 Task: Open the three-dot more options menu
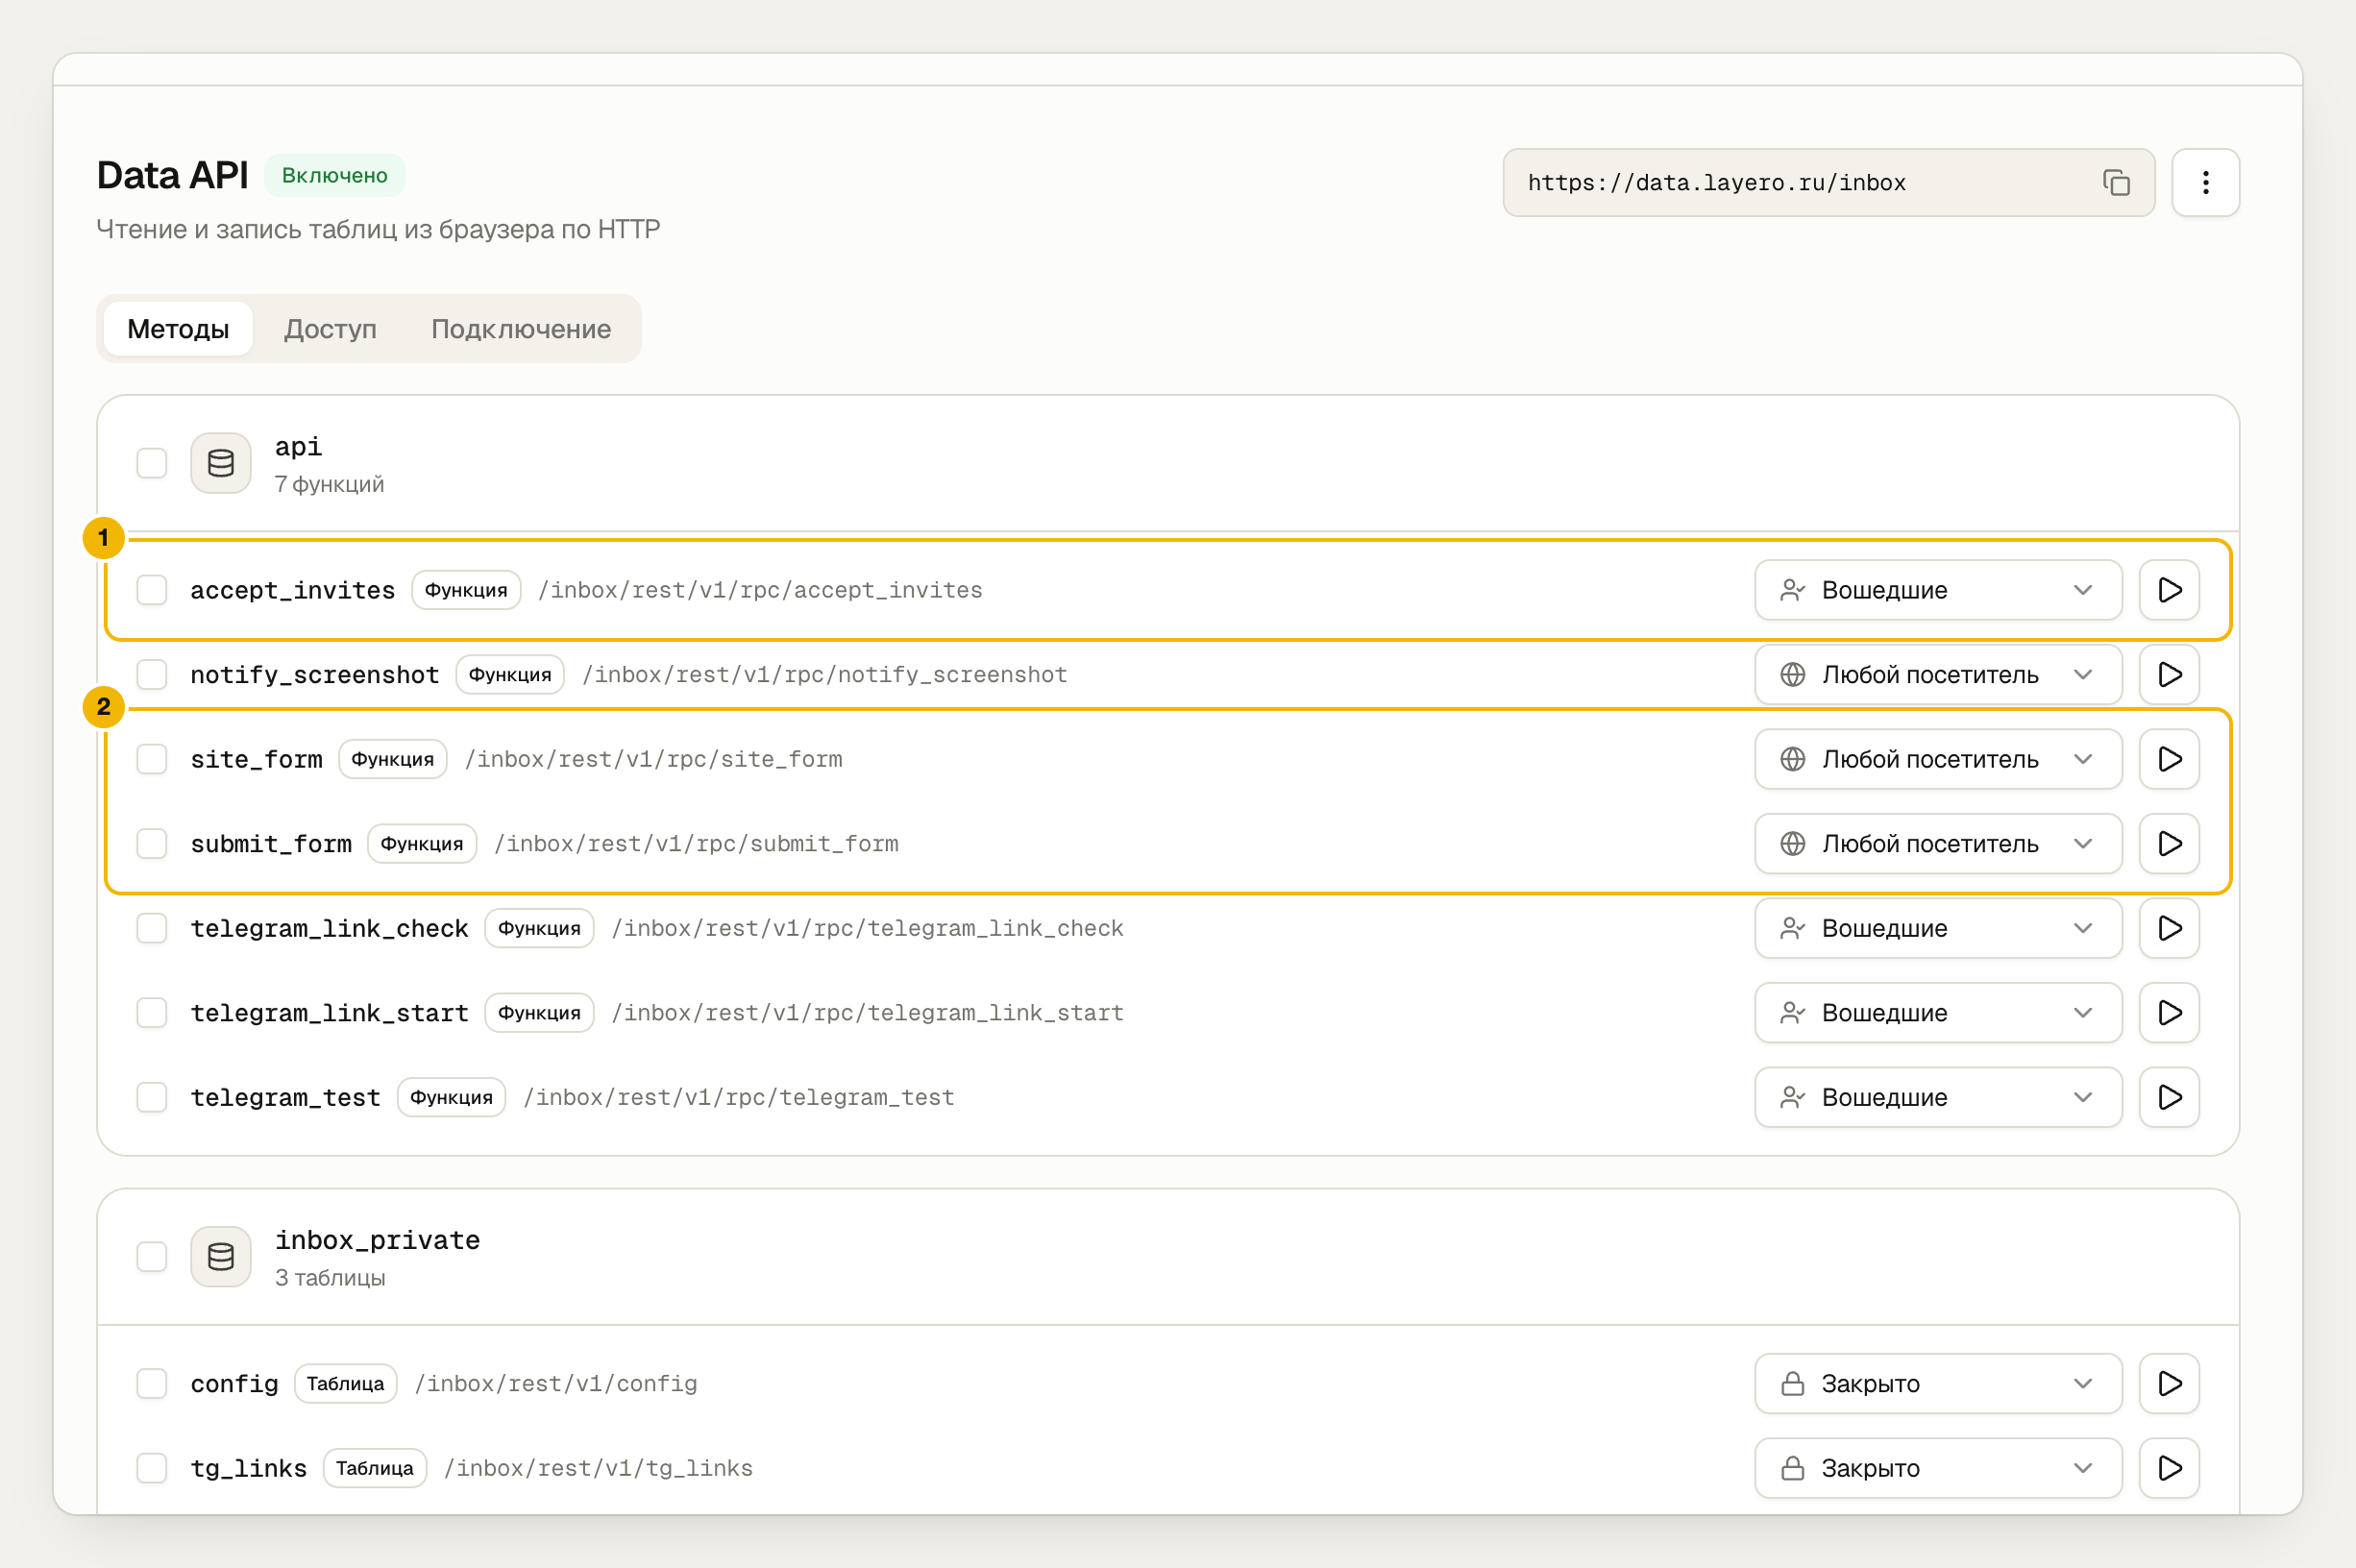2205,182
